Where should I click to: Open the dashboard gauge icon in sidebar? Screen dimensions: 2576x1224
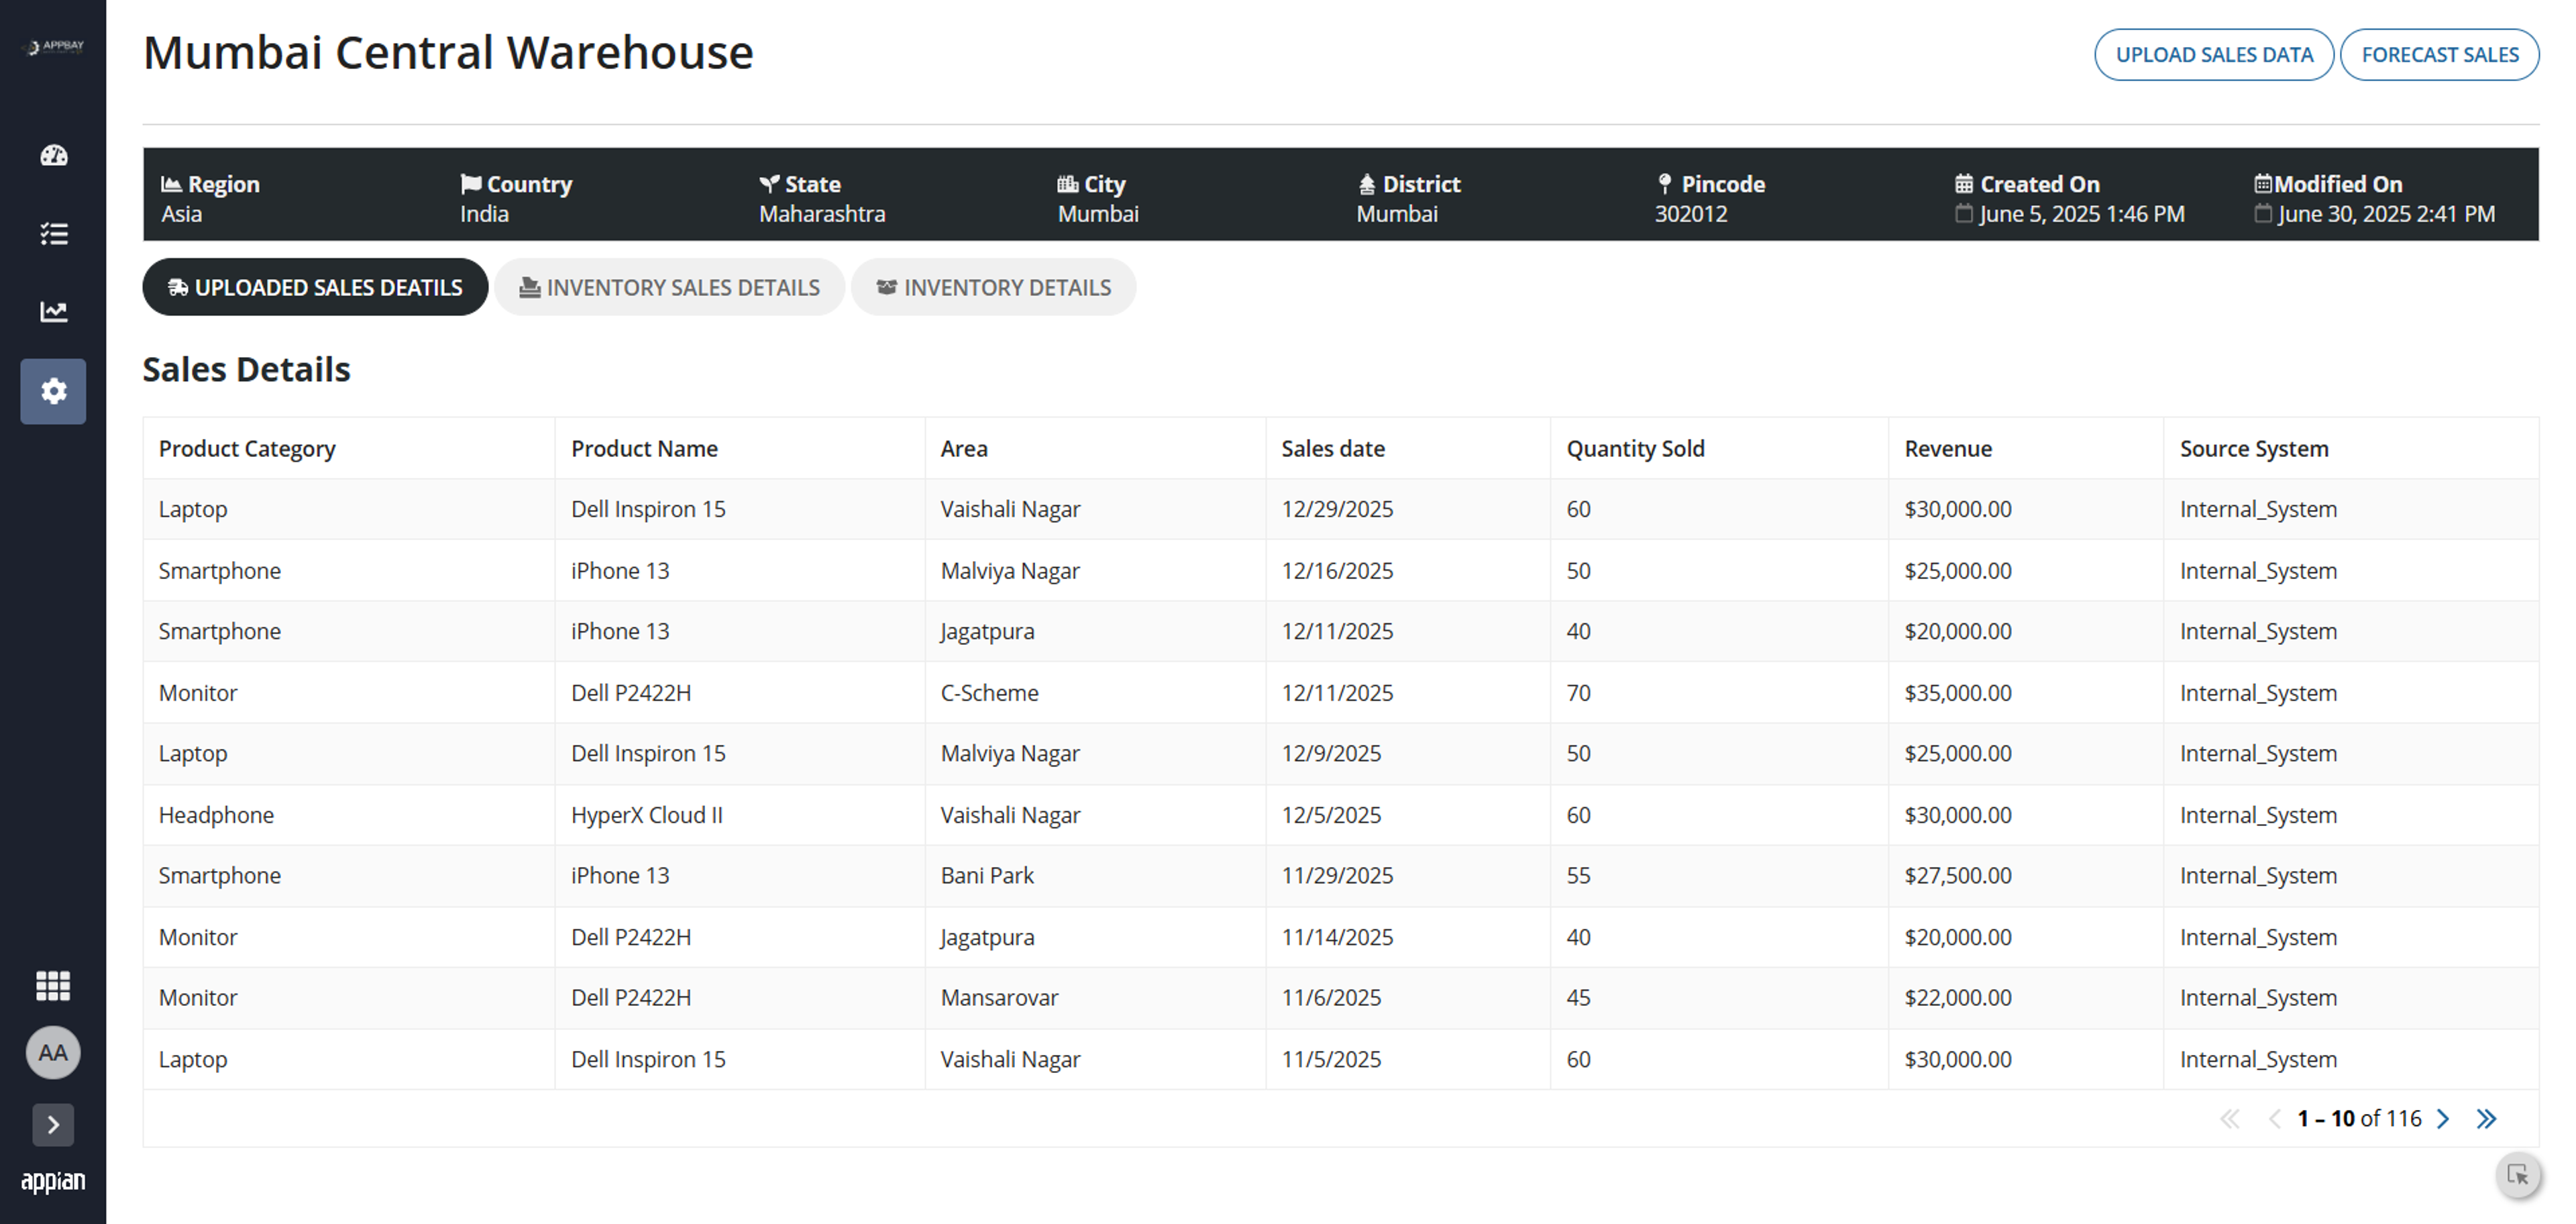coord(53,155)
